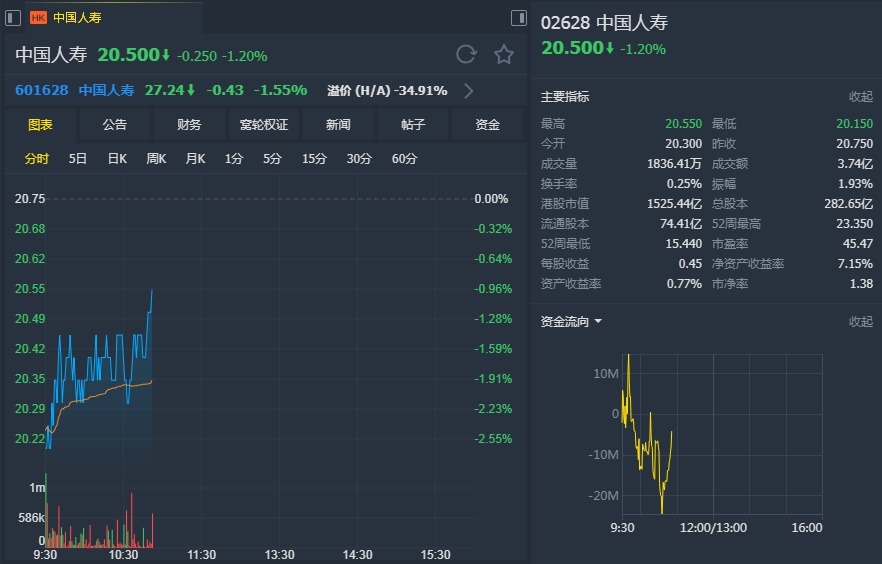Screen dimensions: 882x564
Task: Select the 5日 chart period
Action: click(x=78, y=159)
